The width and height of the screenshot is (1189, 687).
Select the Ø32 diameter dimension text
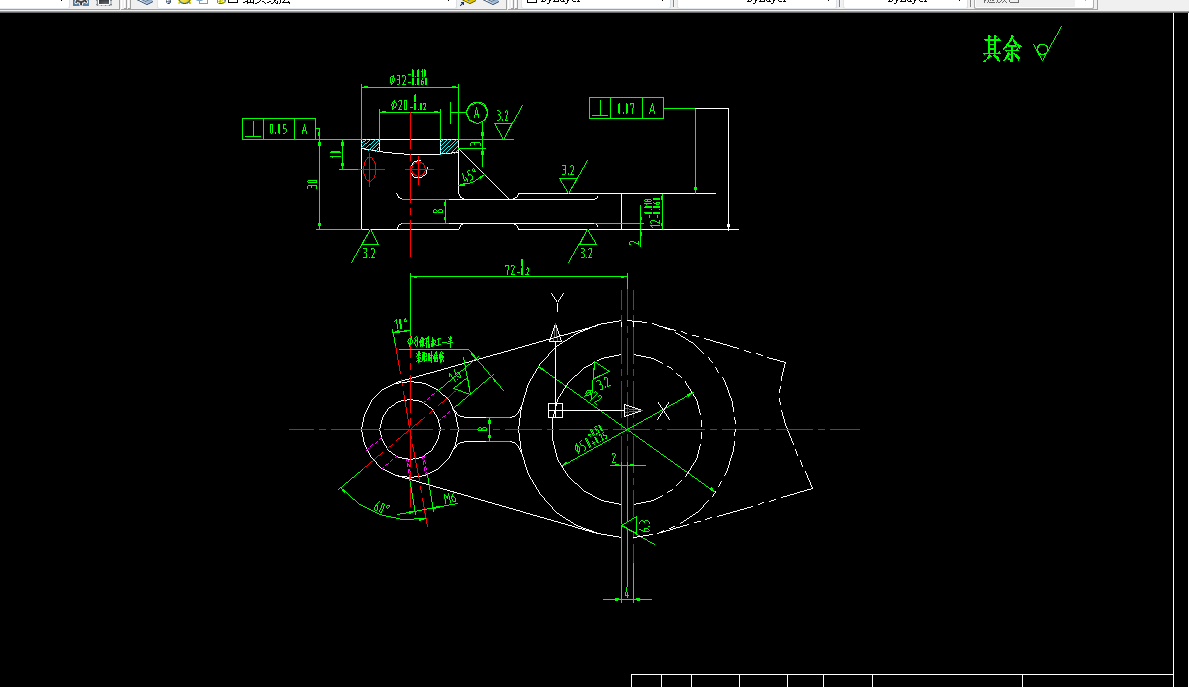[408, 78]
